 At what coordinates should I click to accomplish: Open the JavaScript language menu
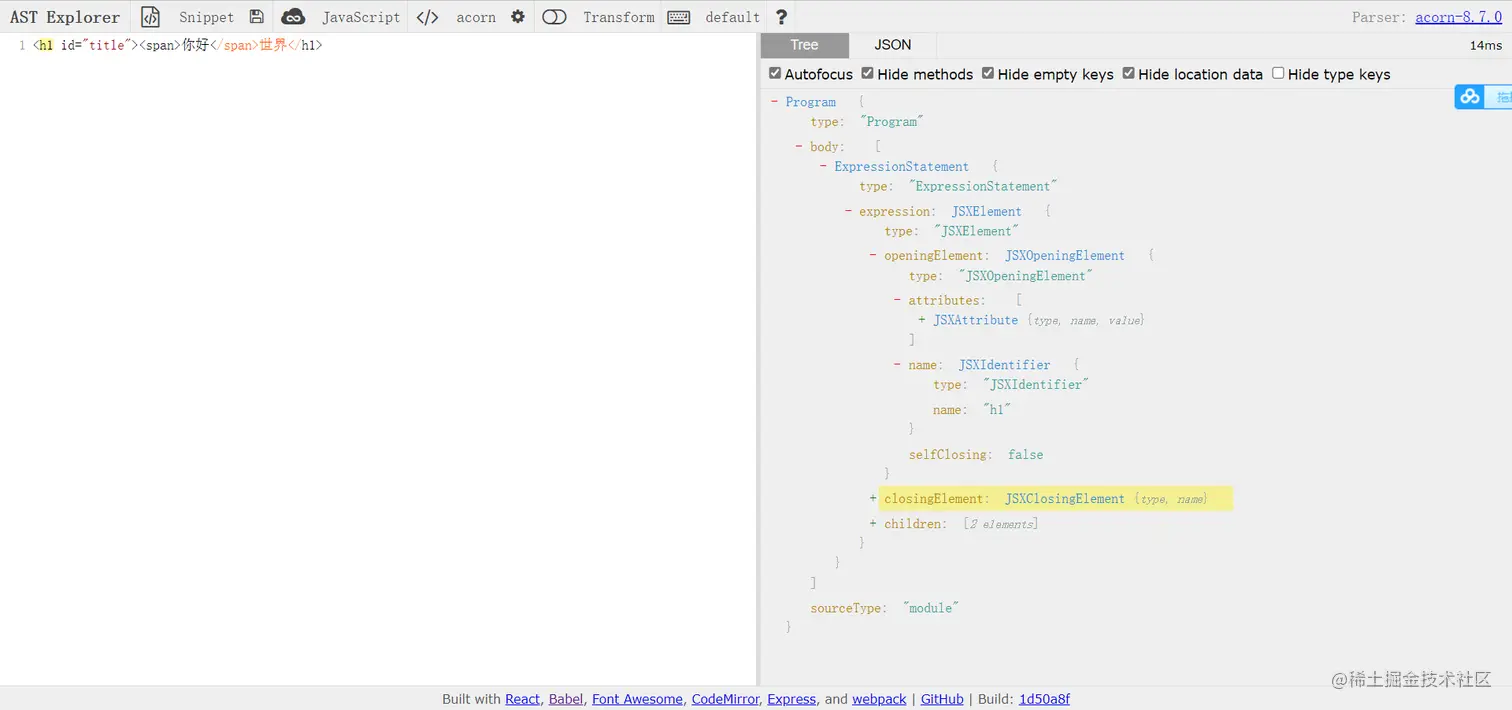(x=361, y=17)
